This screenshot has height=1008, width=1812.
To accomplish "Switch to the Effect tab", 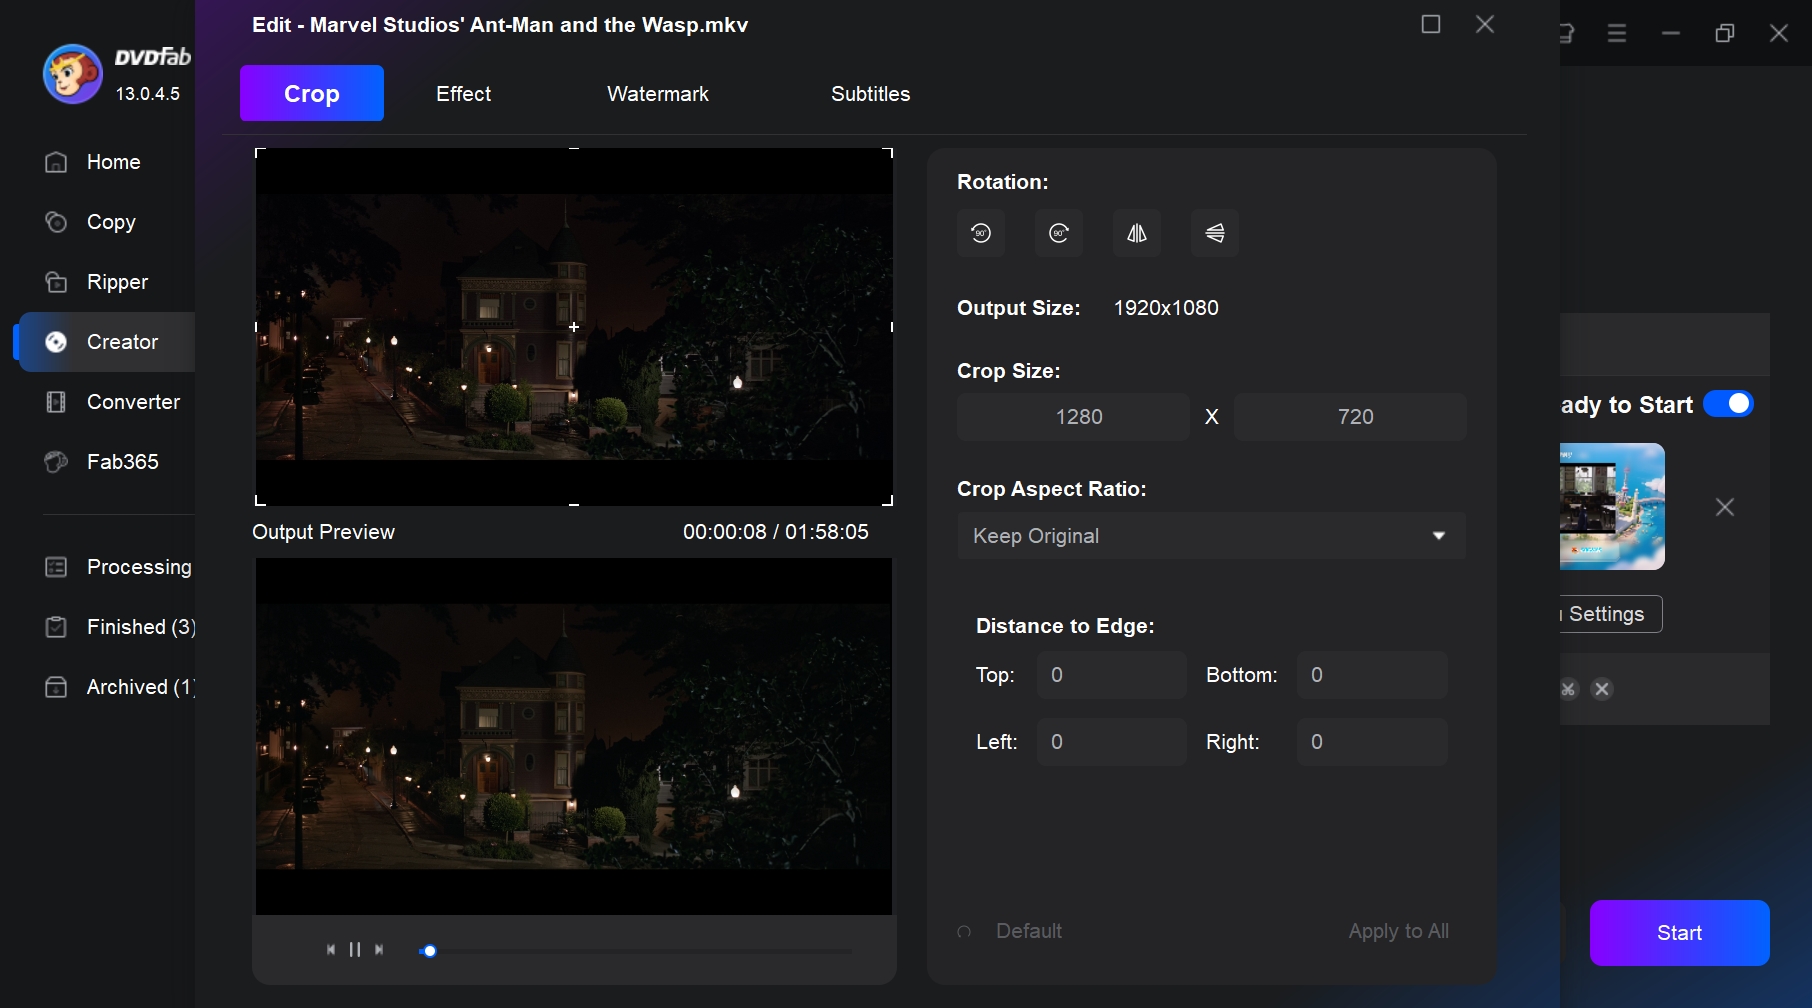I will click(463, 93).
